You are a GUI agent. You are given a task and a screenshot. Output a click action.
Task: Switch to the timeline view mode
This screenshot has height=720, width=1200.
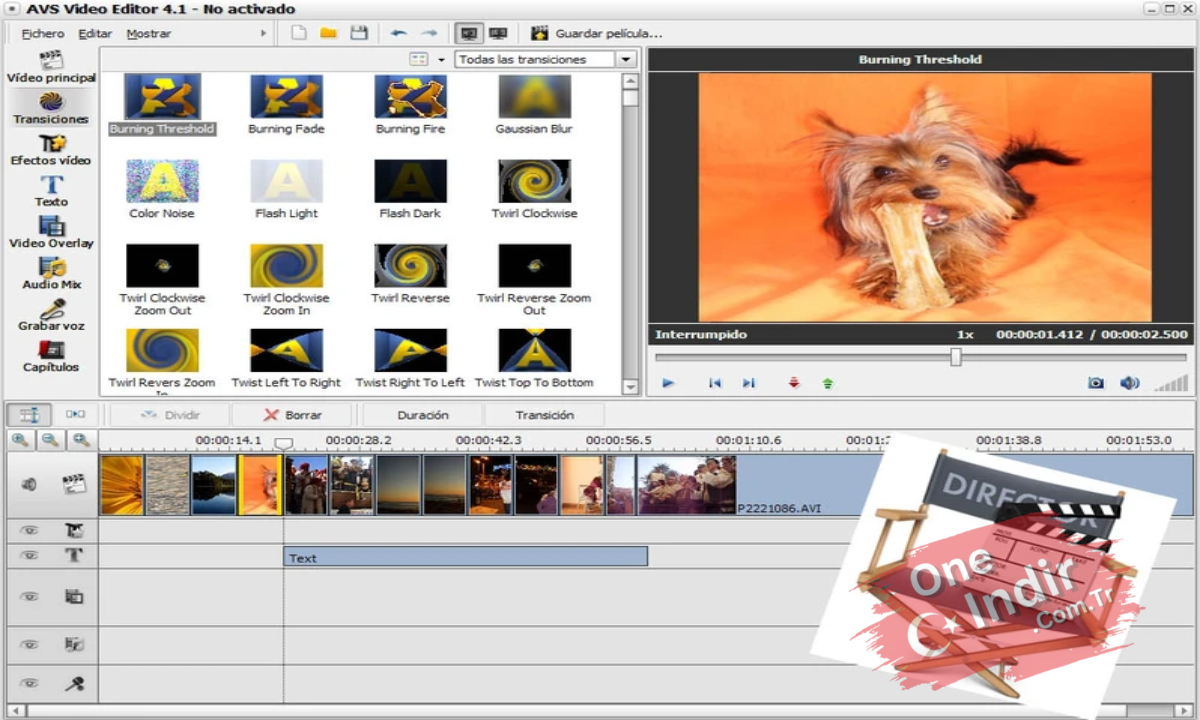31,414
